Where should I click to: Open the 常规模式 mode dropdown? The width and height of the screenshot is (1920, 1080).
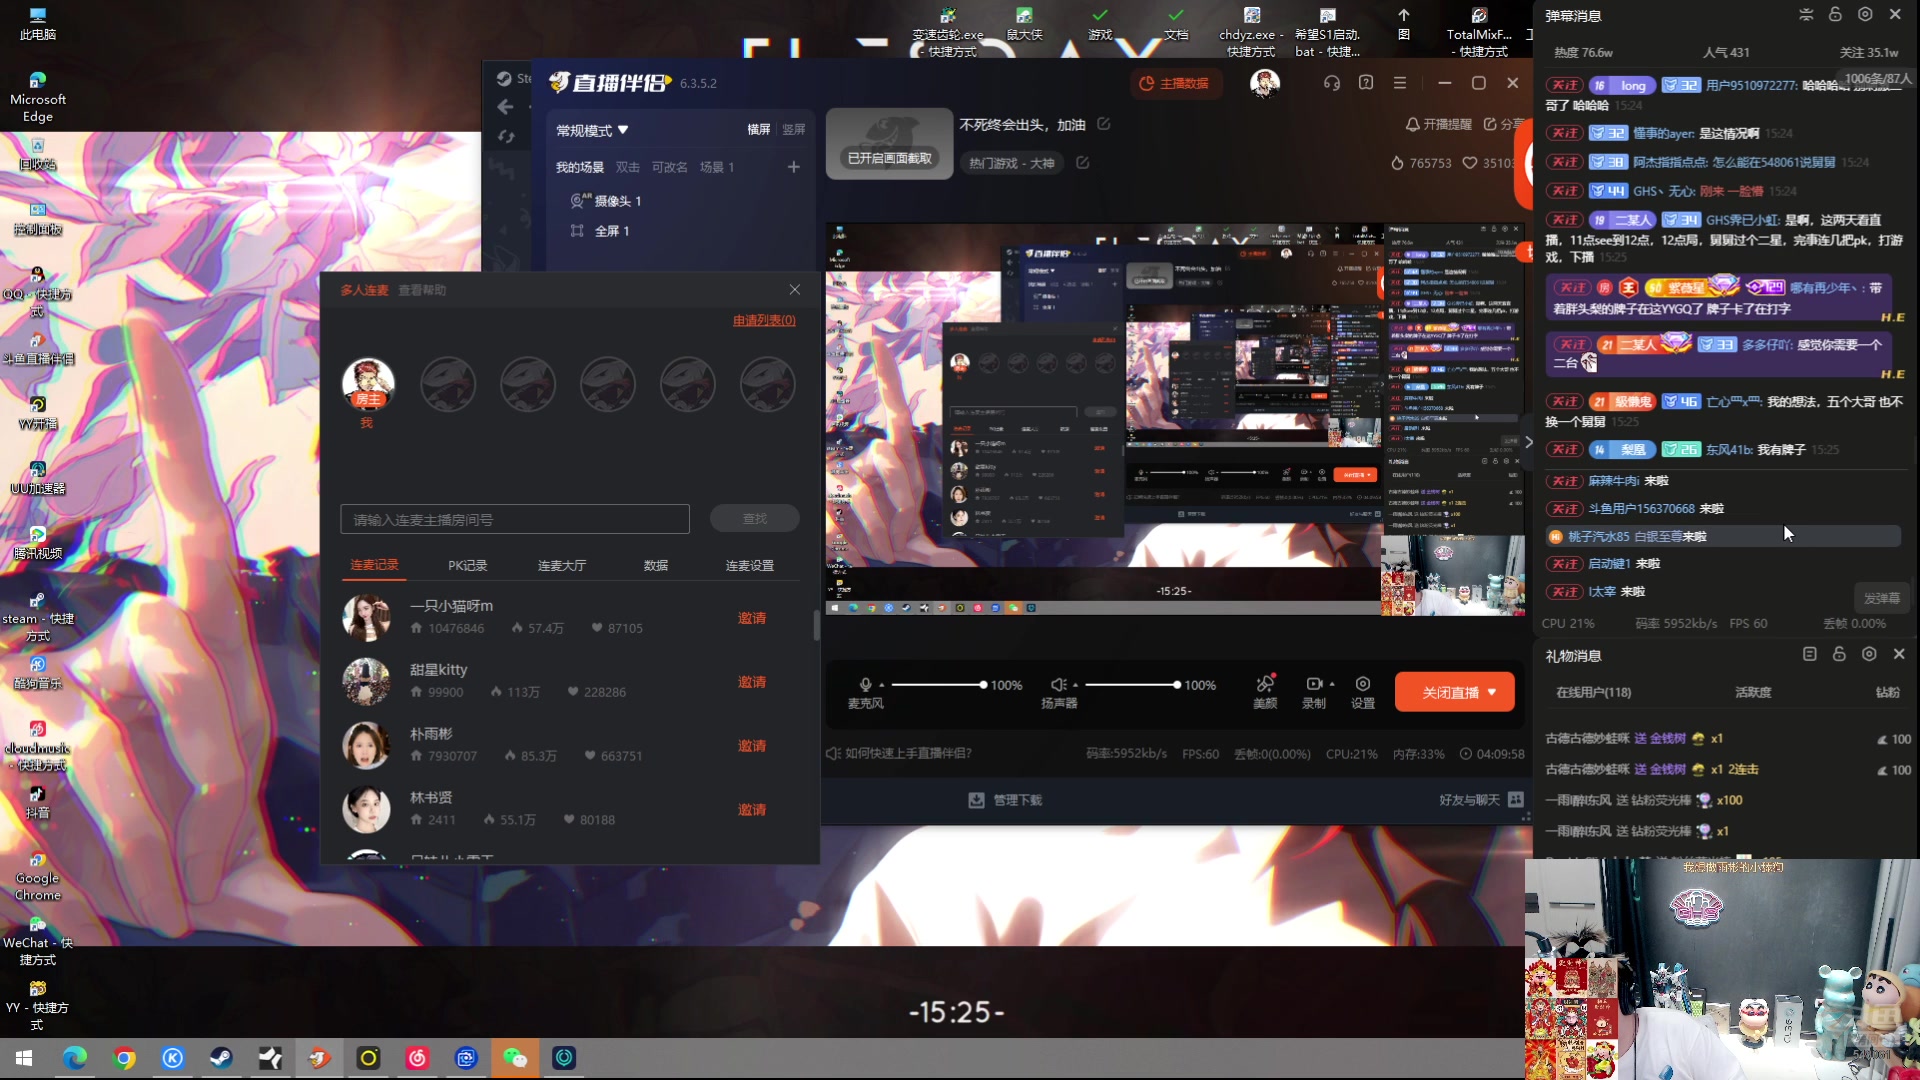pos(592,130)
